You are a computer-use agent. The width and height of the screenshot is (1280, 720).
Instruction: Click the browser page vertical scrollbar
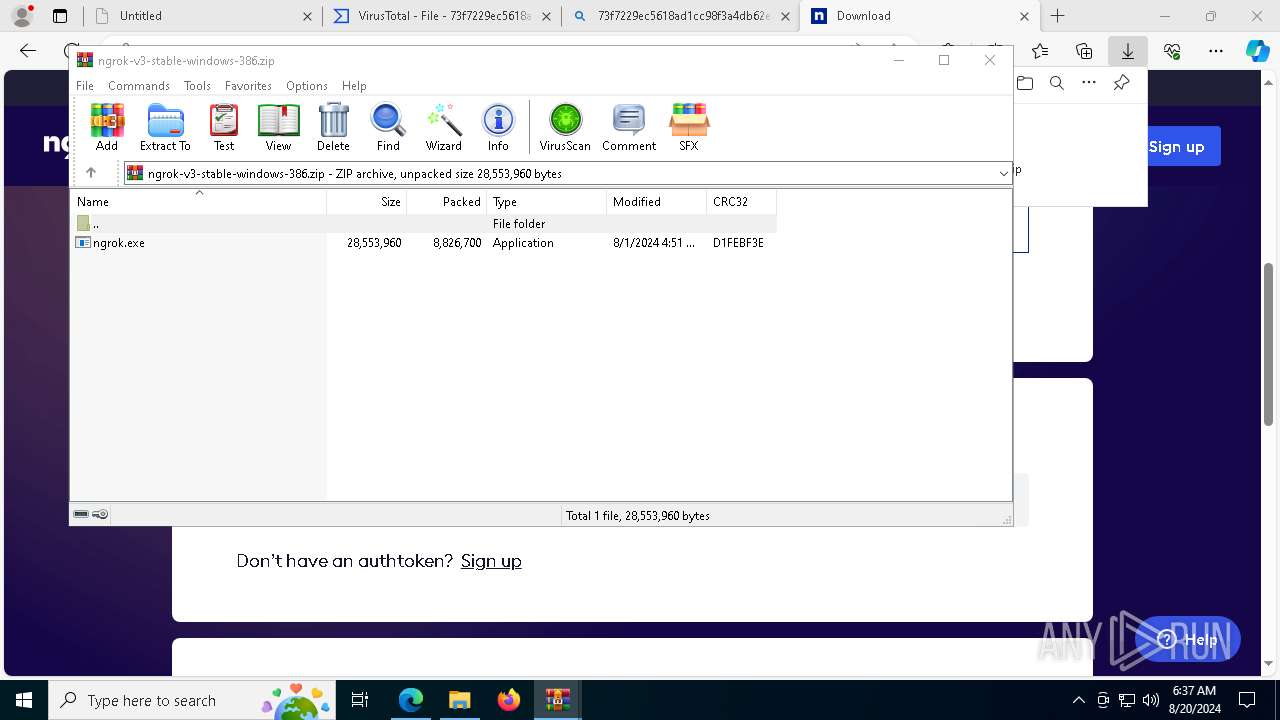1269,344
